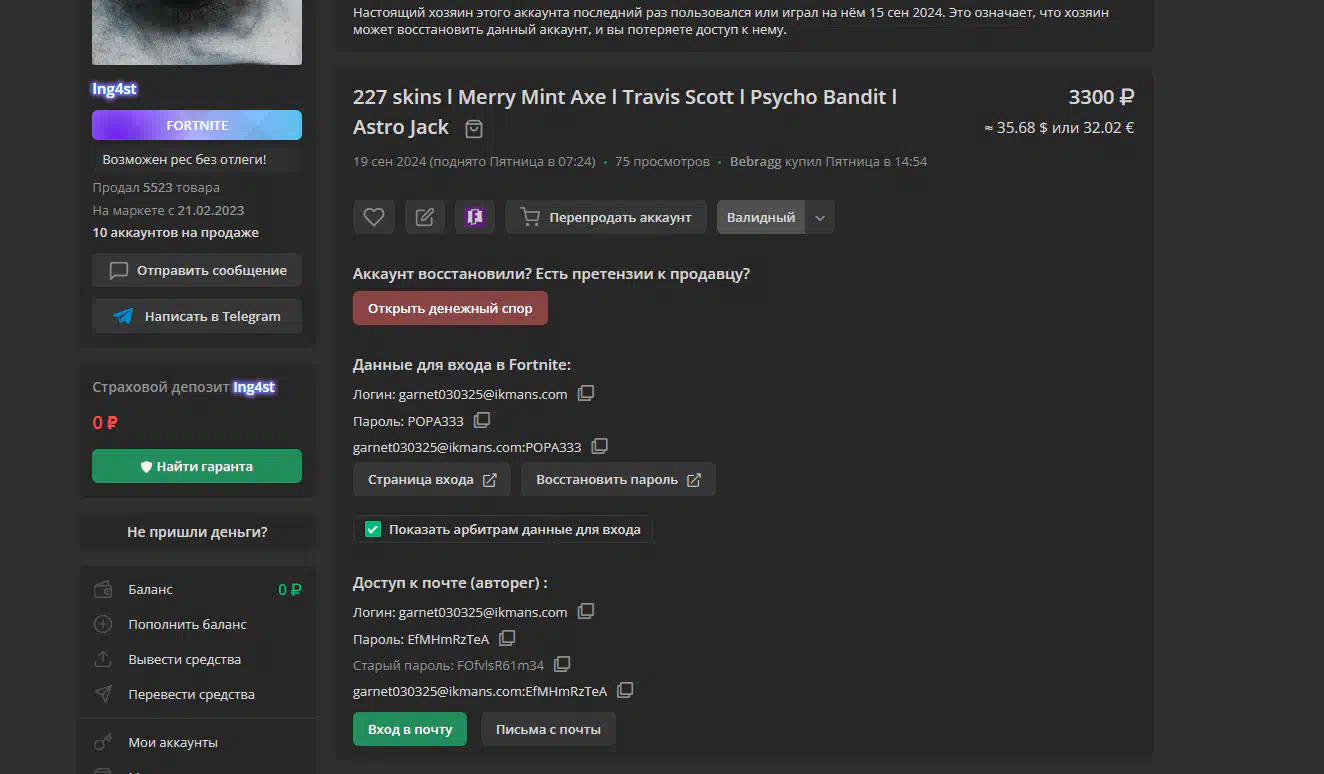Open Пополнить баланс menu item

click(x=197, y=624)
